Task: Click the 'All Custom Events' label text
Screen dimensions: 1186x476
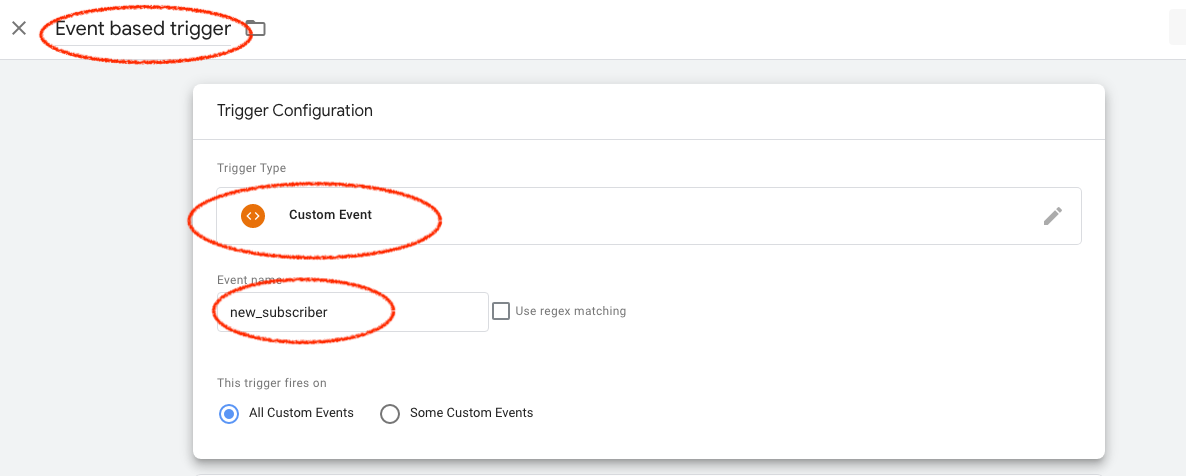Action: (x=299, y=413)
